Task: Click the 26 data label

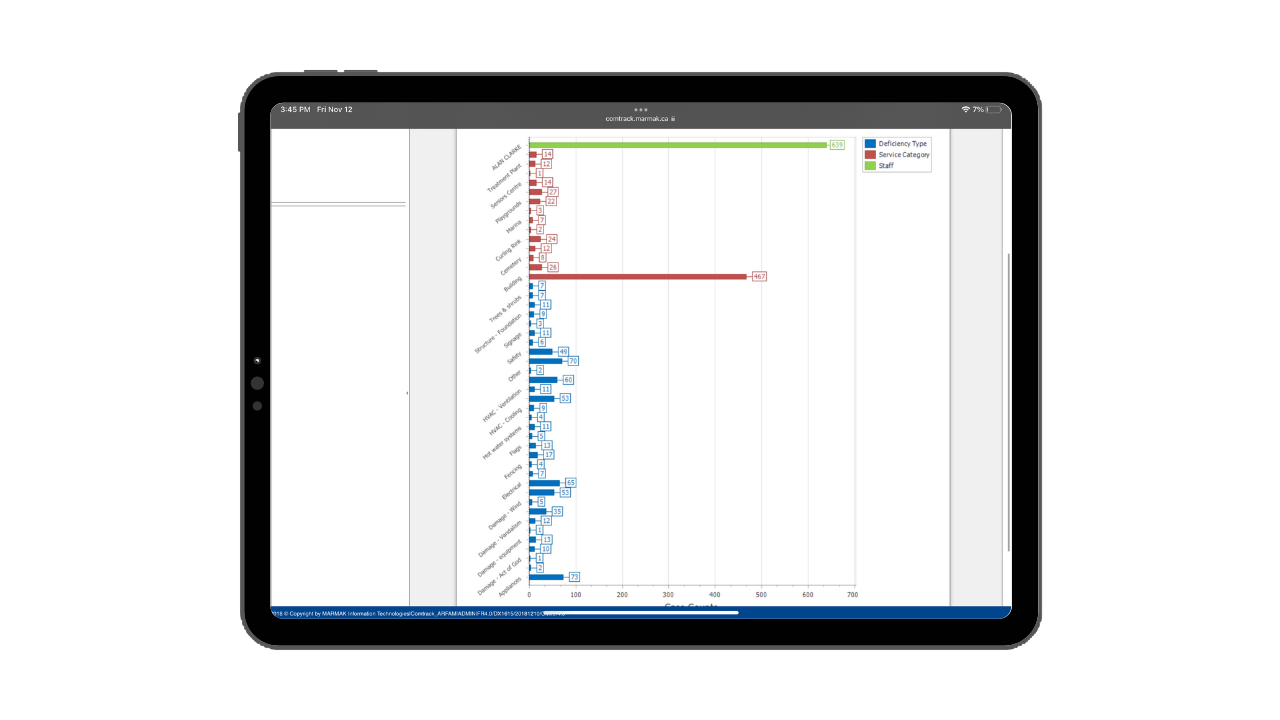Action: coord(553,267)
